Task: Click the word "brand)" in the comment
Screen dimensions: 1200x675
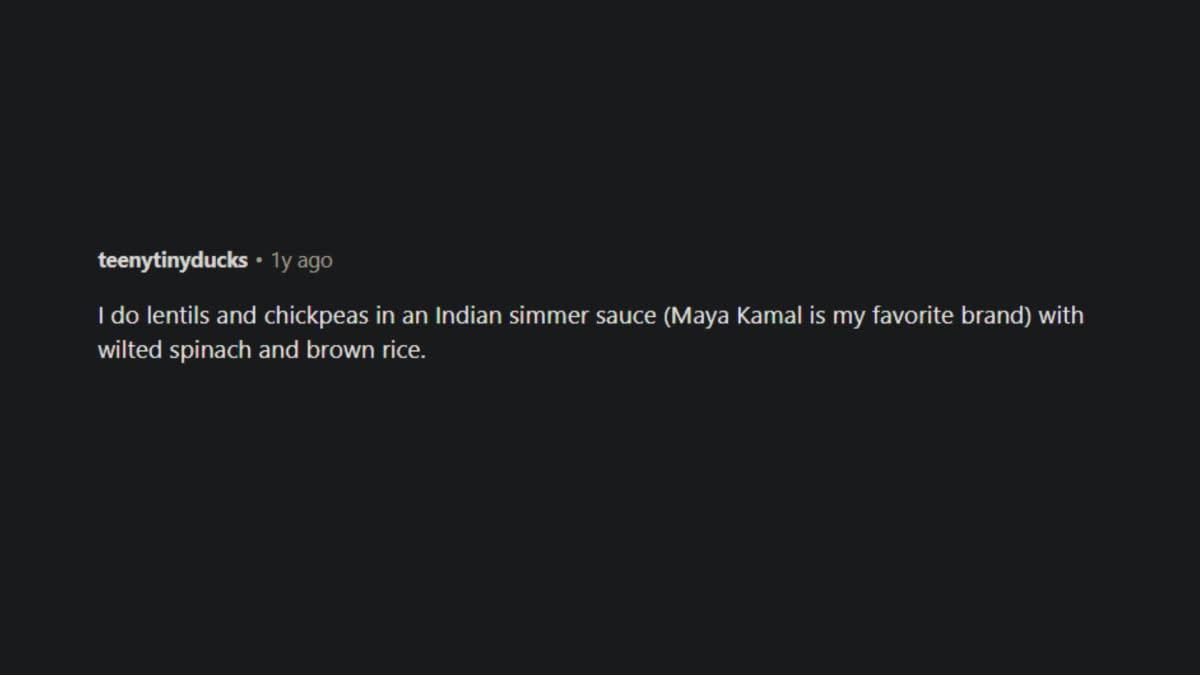Action: point(996,317)
